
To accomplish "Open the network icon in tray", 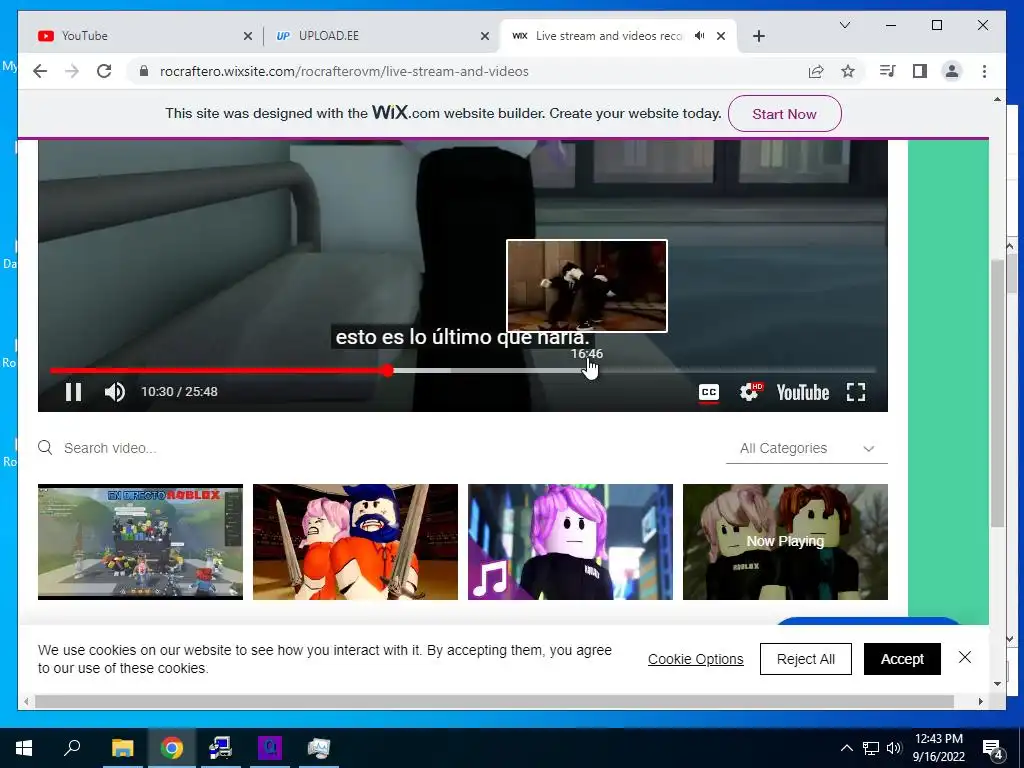I will pyautogui.click(x=871, y=748).
